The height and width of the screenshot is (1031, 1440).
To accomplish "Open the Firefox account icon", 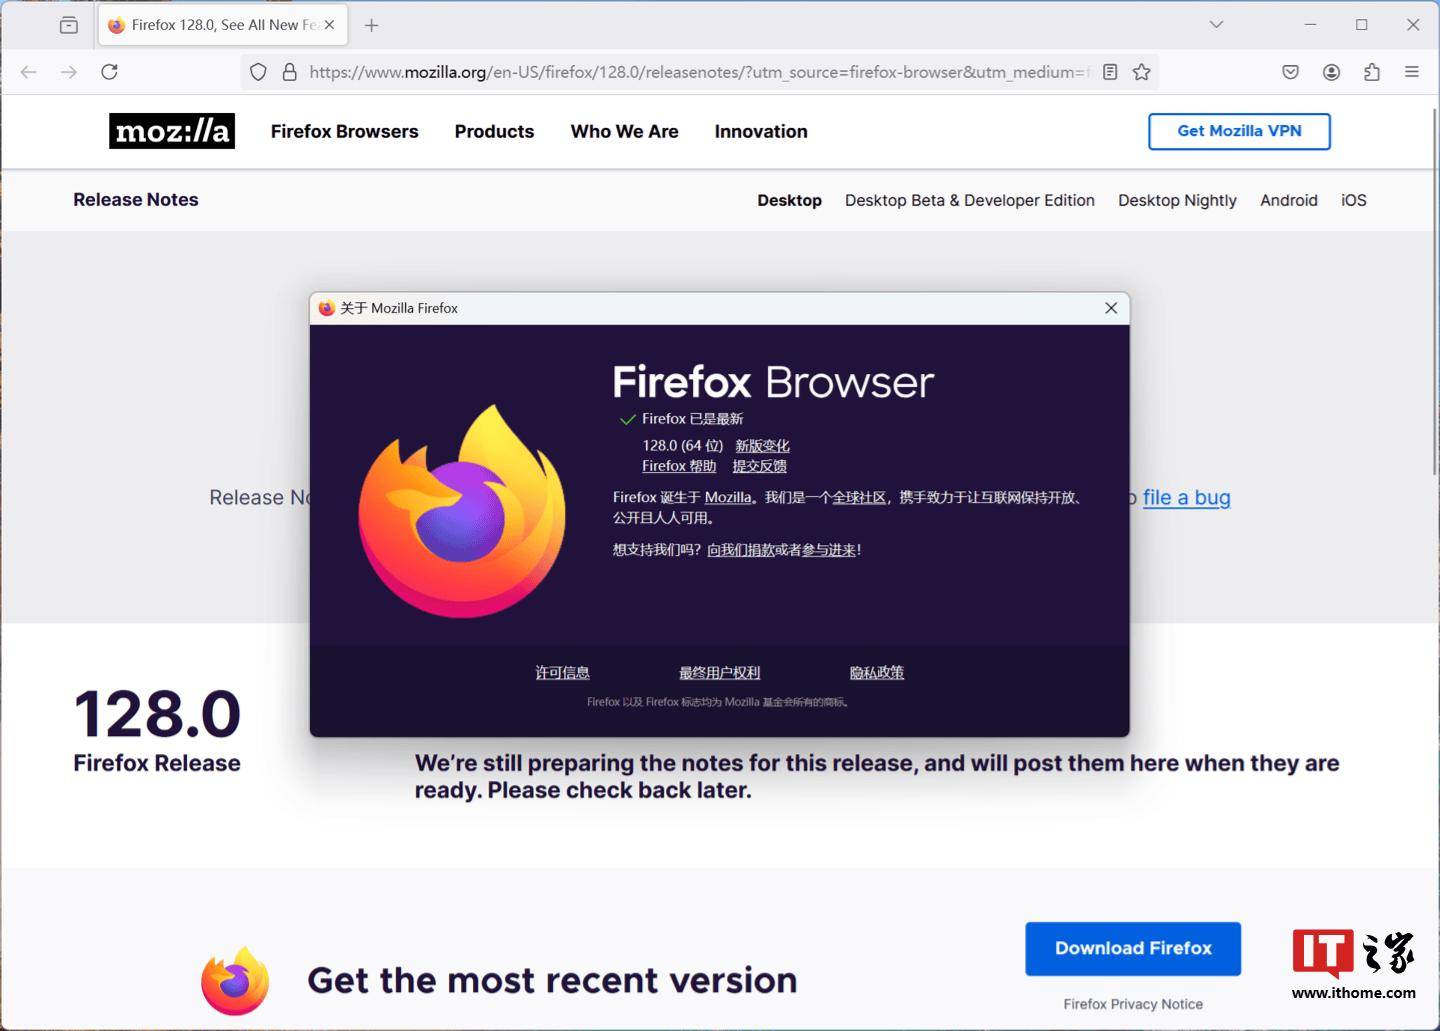I will 1331,72.
